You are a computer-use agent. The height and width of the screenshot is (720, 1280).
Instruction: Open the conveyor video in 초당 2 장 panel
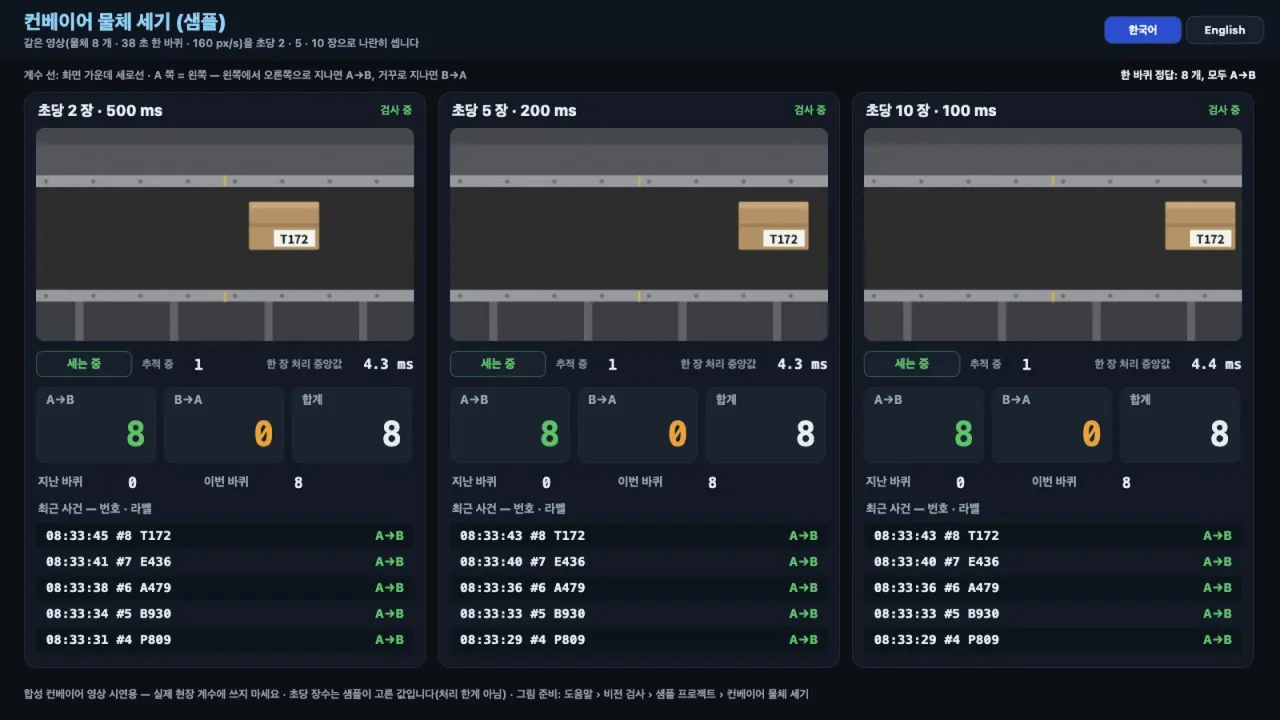pyautogui.click(x=225, y=234)
